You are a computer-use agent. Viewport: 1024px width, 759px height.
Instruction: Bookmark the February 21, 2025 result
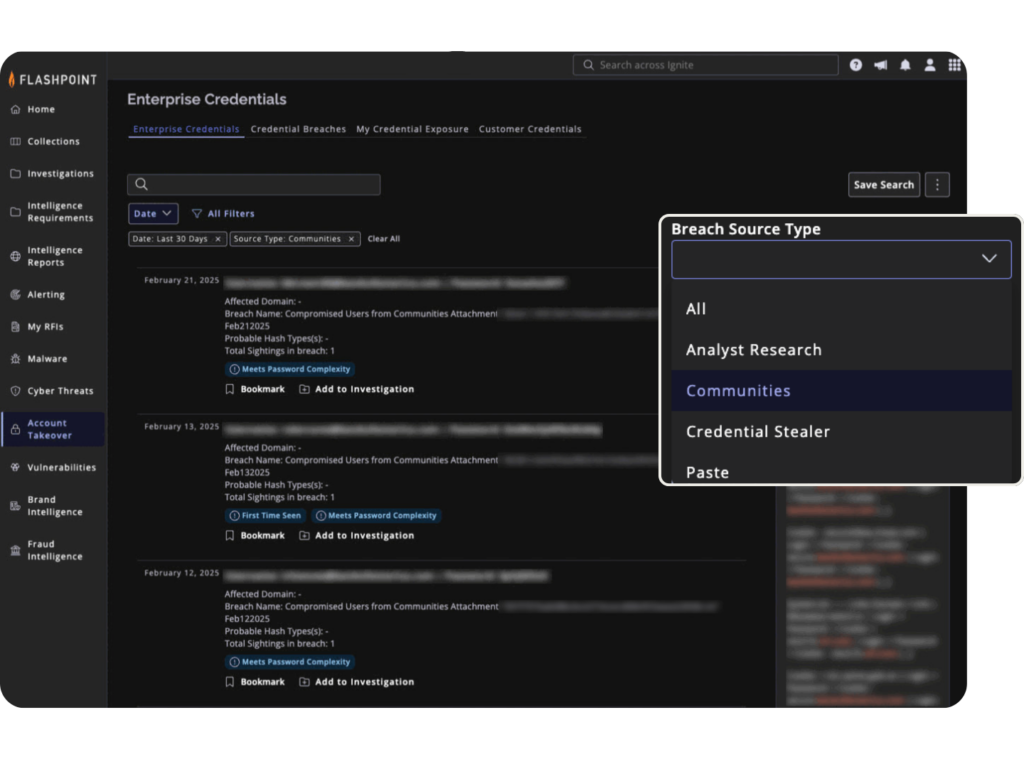coord(255,389)
